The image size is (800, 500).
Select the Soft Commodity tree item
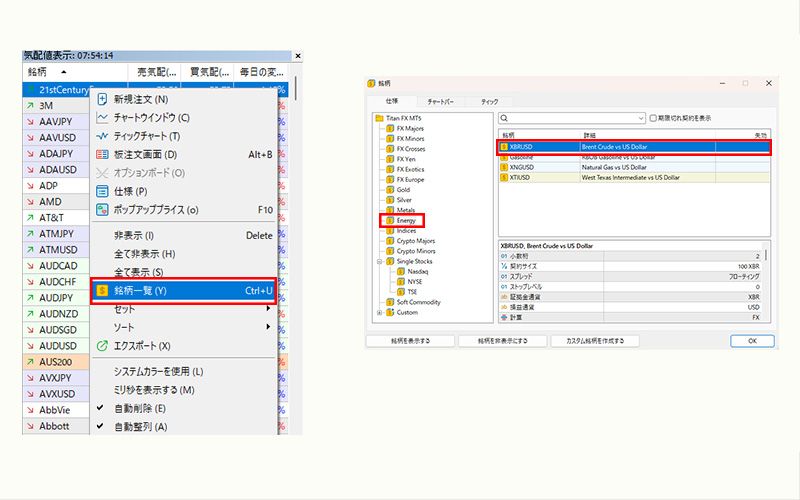[x=418, y=302]
